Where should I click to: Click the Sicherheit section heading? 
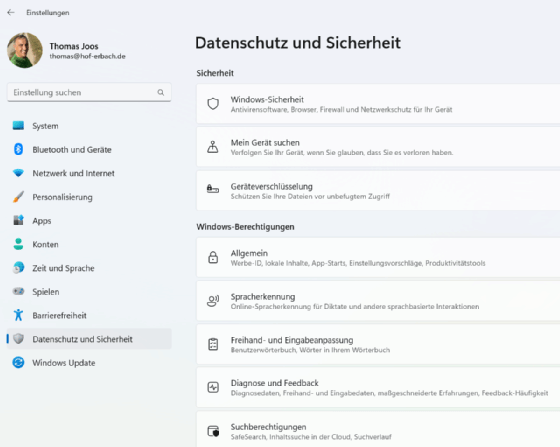pos(215,73)
